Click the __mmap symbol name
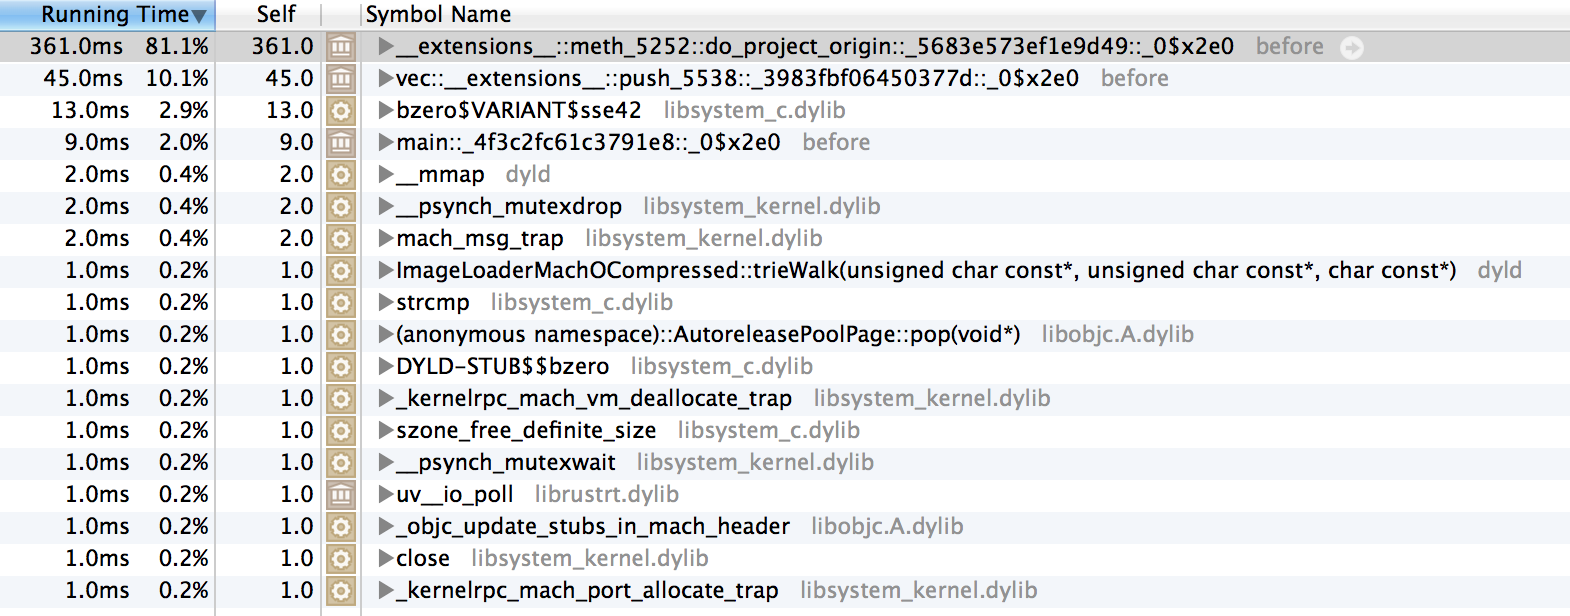Image resolution: width=1570 pixels, height=616 pixels. point(440,174)
